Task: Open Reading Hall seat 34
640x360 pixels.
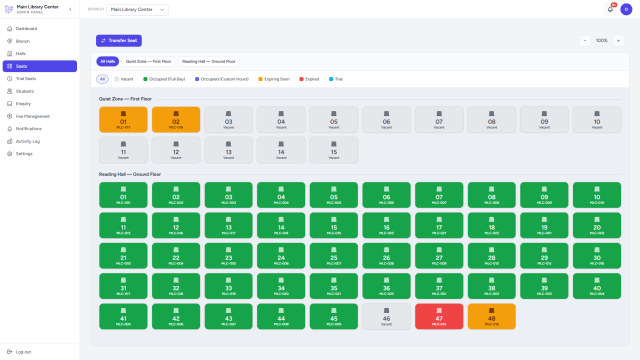Action: click(281, 286)
